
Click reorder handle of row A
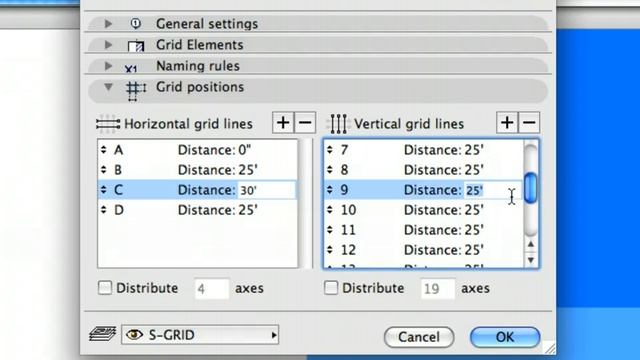104,150
